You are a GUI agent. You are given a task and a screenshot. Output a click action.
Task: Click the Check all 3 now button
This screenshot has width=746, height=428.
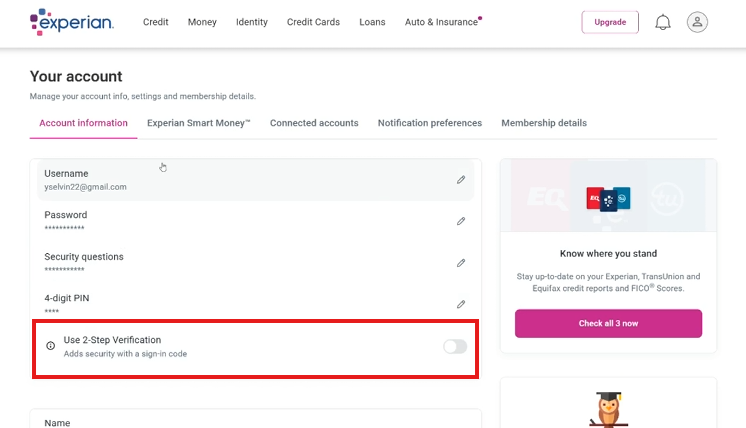click(608, 323)
